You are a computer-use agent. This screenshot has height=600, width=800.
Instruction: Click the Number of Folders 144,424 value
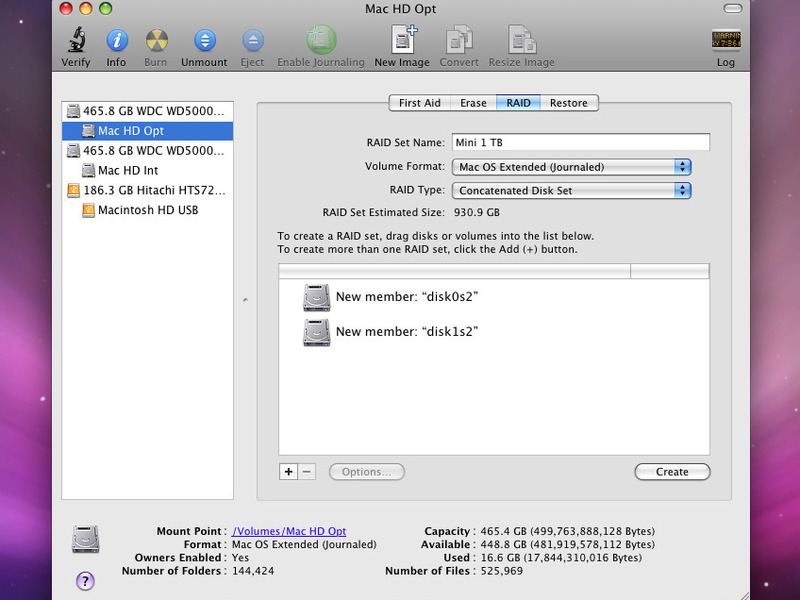click(253, 571)
